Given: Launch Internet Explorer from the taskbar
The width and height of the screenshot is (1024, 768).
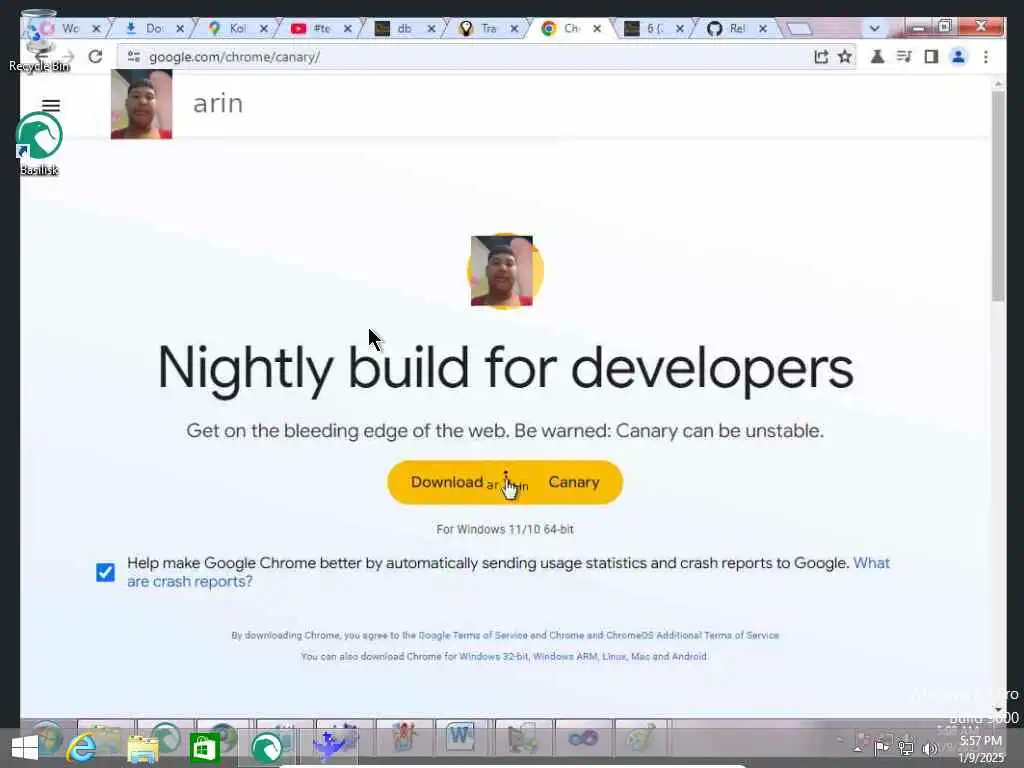Looking at the screenshot, I should (82, 748).
